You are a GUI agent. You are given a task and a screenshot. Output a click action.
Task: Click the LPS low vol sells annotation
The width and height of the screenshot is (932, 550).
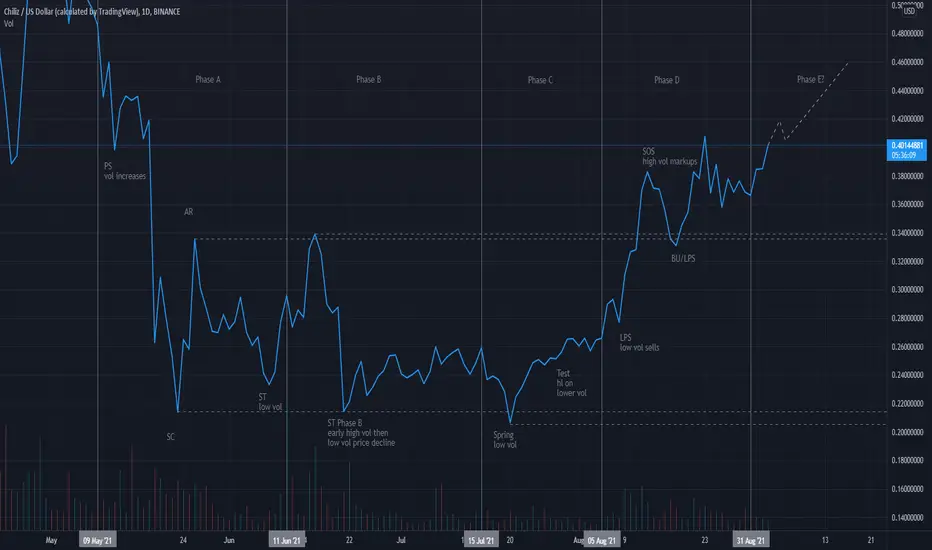click(x=640, y=342)
